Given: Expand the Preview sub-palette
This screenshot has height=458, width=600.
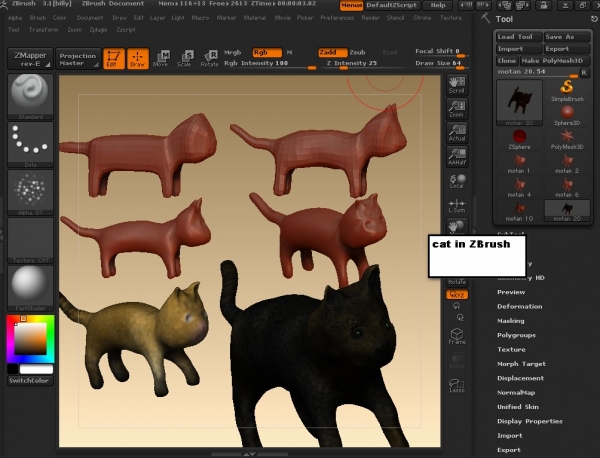Looking at the screenshot, I should tap(511, 292).
